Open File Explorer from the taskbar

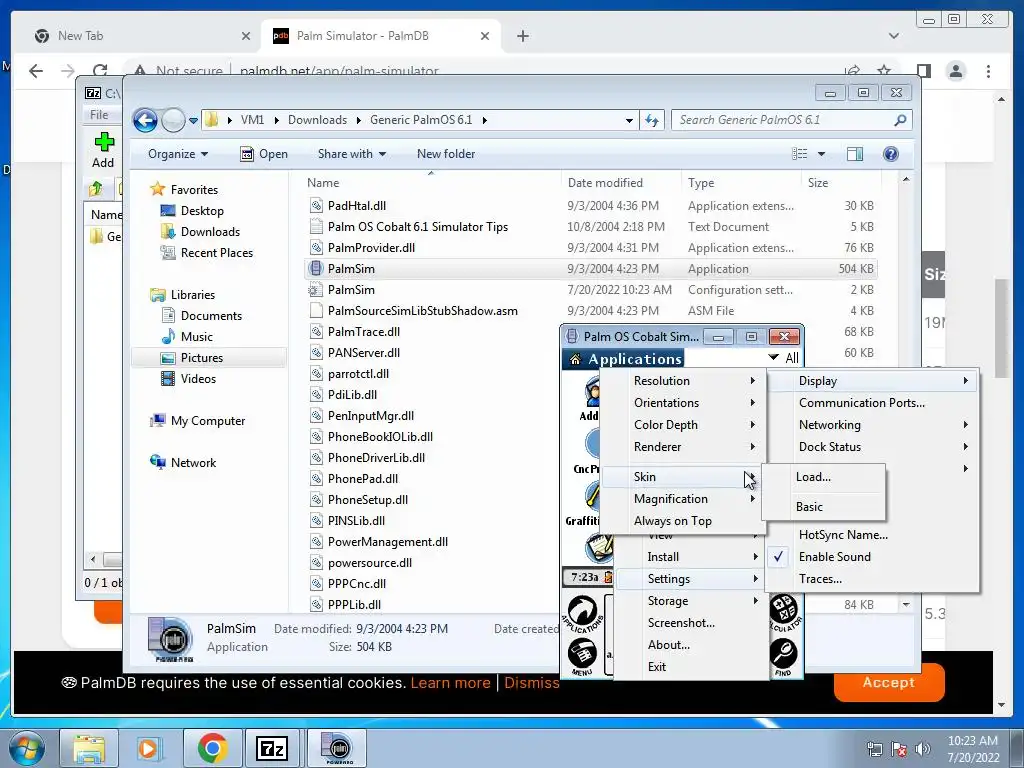[x=89, y=748]
